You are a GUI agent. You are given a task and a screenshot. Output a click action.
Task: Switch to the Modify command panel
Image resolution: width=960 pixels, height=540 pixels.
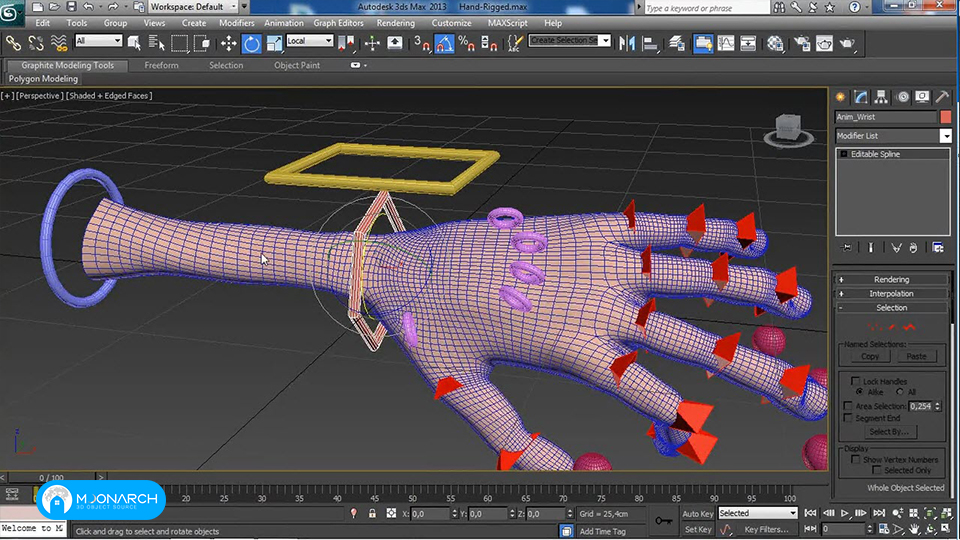(861, 97)
